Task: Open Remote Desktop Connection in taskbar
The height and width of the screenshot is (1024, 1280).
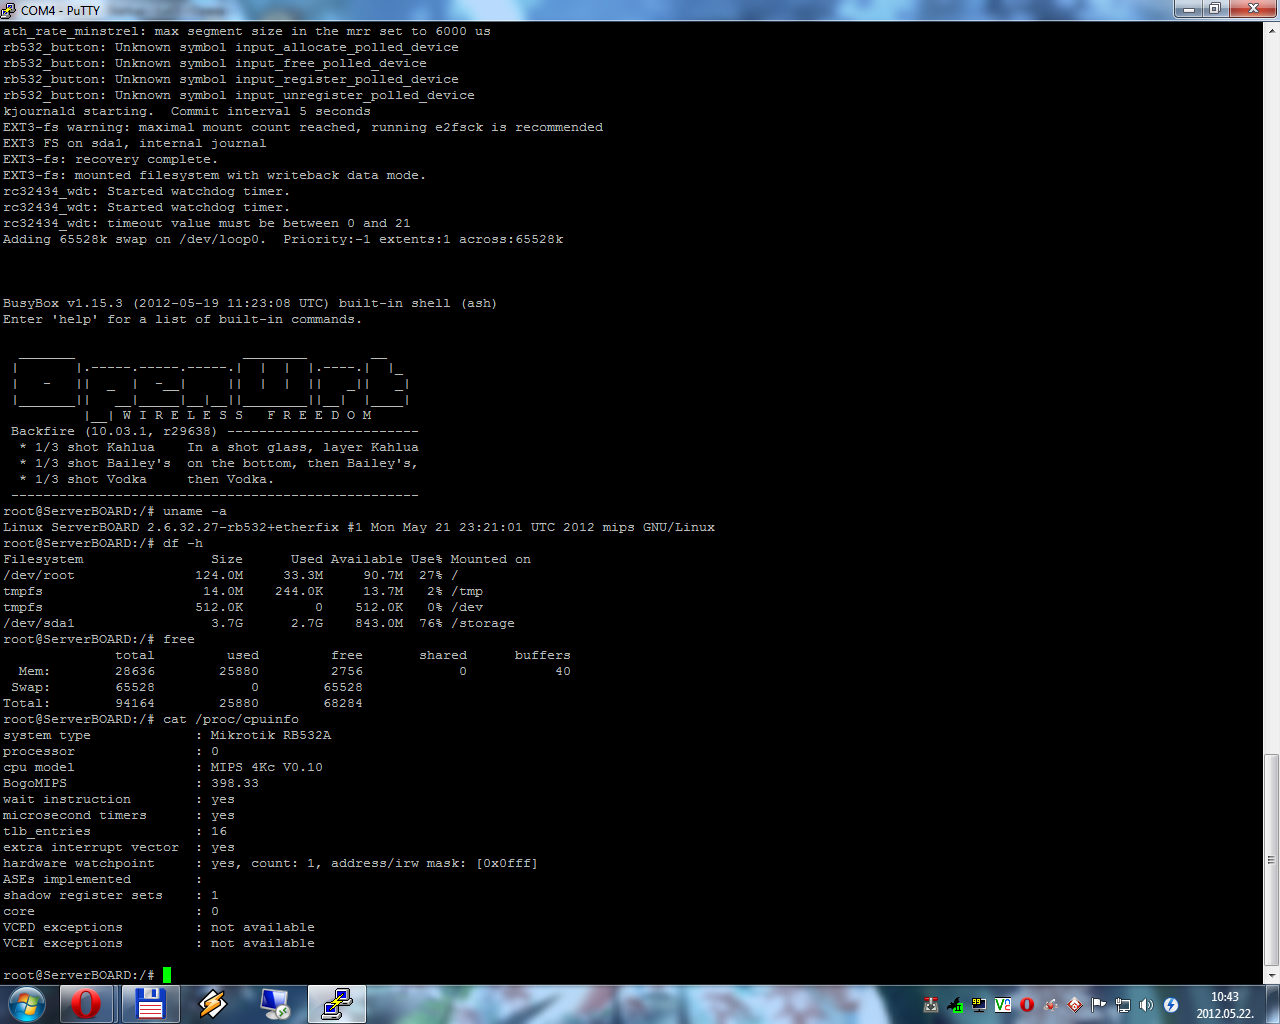Action: click(x=274, y=1004)
